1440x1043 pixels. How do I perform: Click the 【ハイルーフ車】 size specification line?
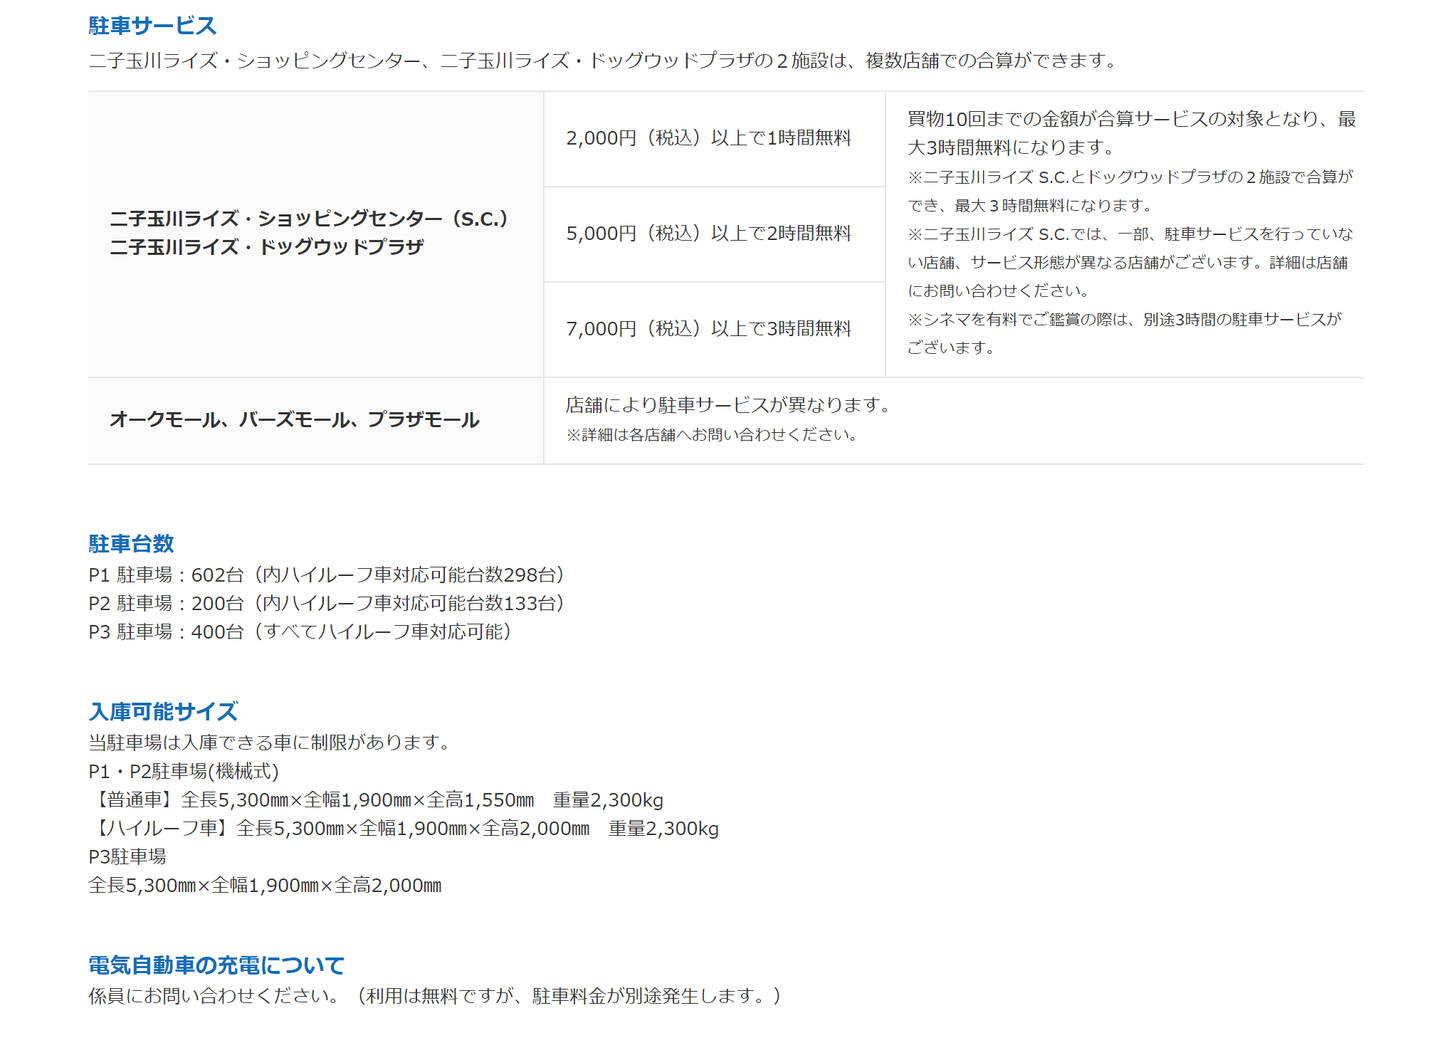point(404,828)
